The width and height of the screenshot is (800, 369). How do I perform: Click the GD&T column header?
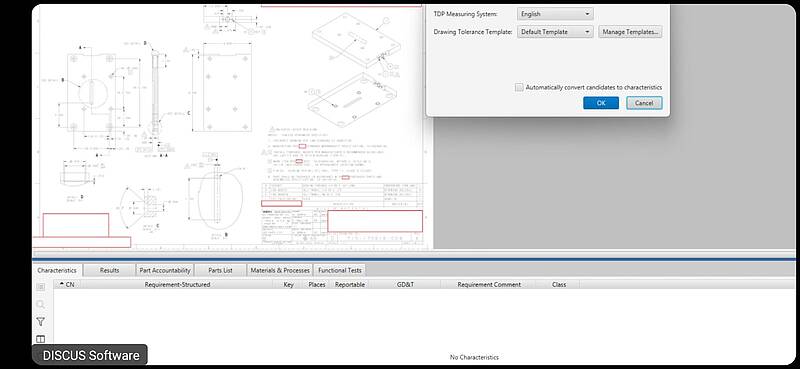coord(405,284)
